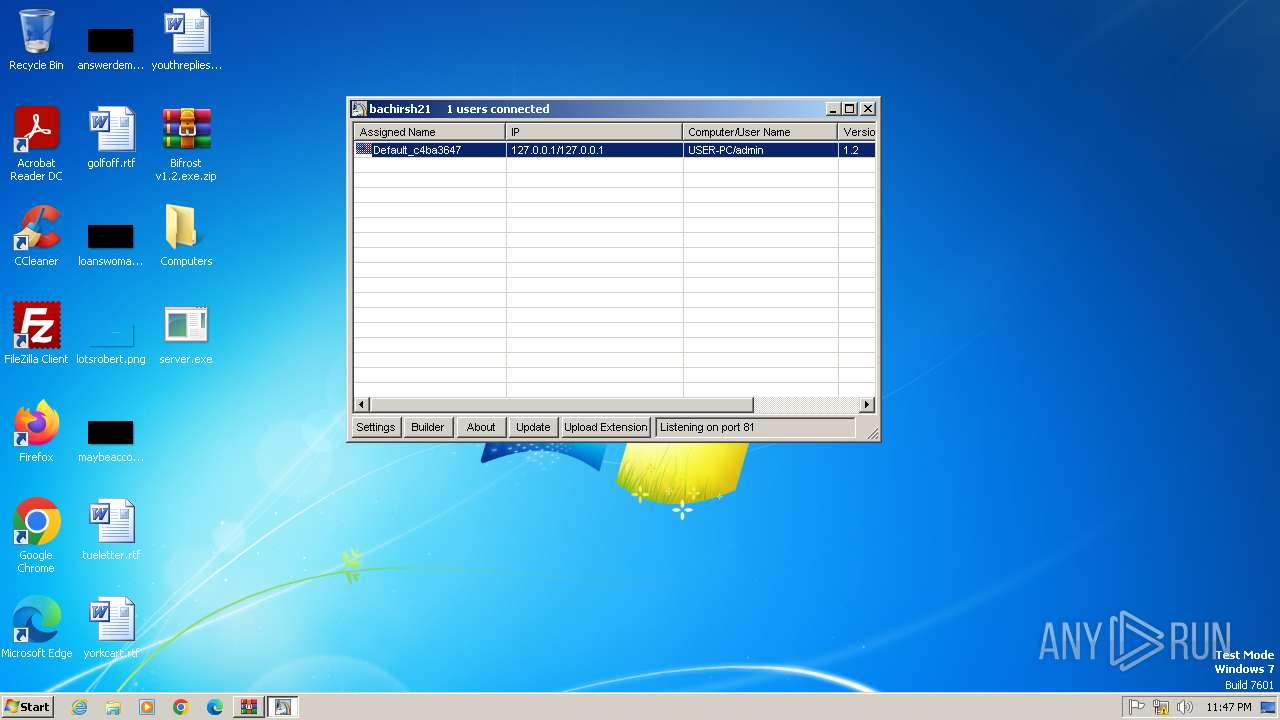This screenshot has height=720, width=1280.
Task: Open the answerdem file icon on the desktop
Action: pyautogui.click(x=111, y=48)
